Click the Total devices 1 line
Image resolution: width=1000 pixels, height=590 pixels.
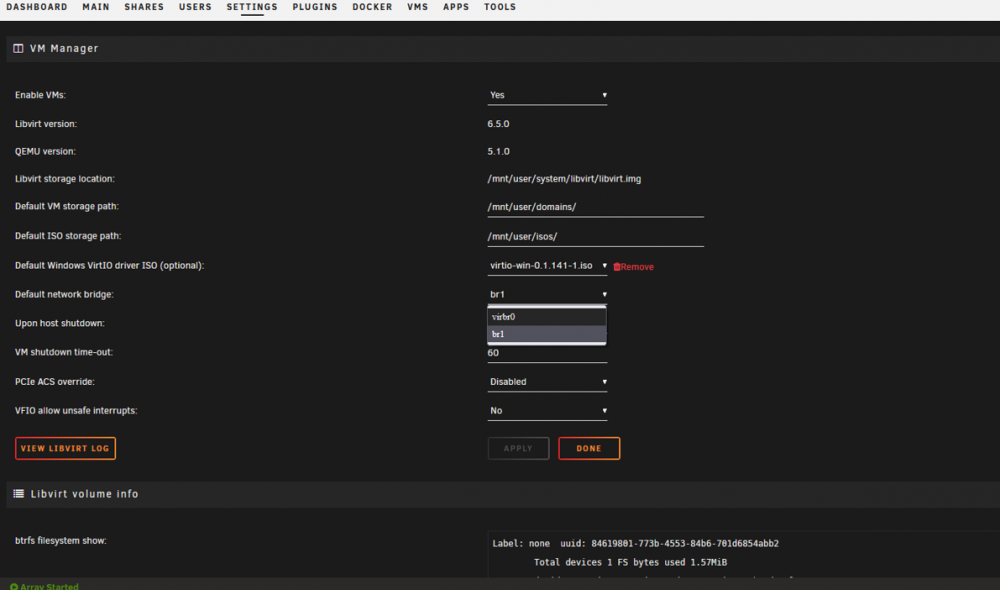630,562
